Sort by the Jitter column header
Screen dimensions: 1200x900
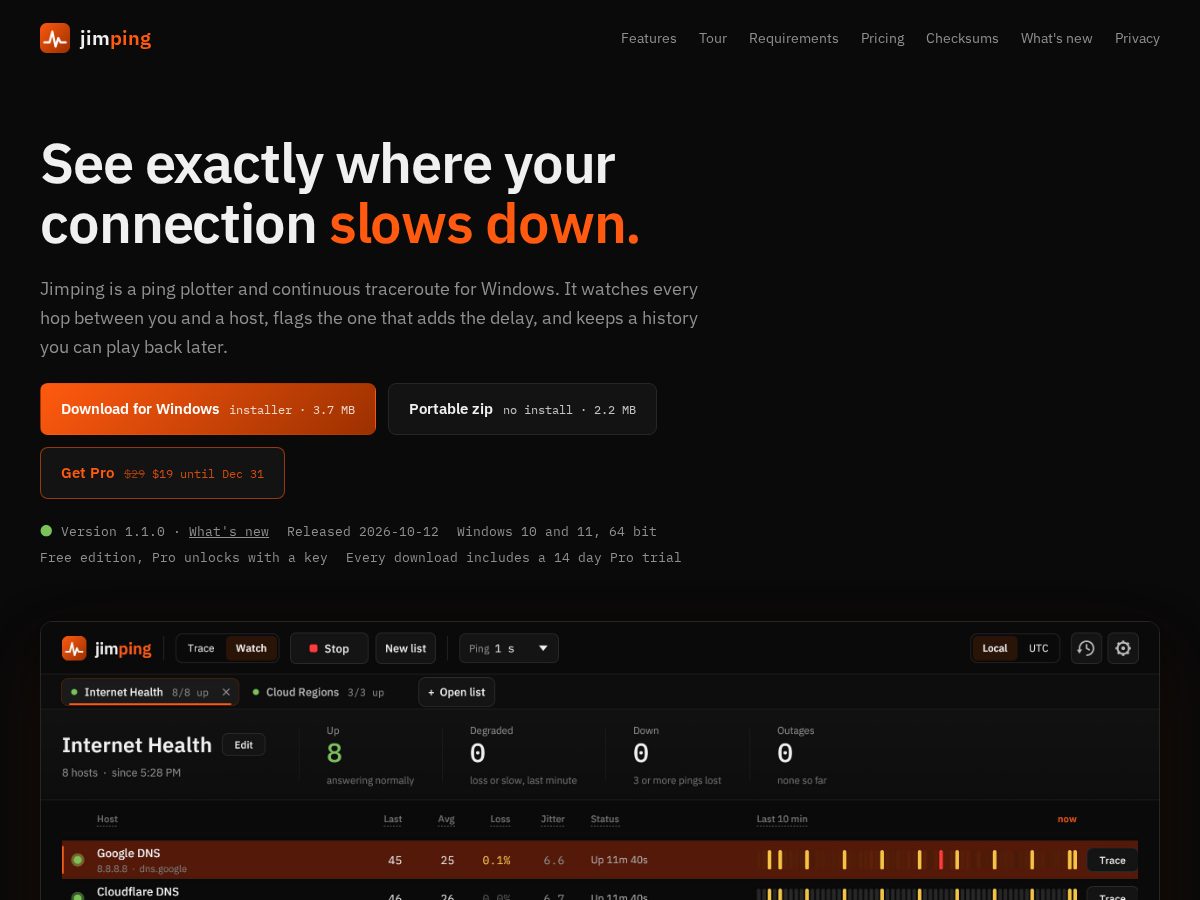pyautogui.click(x=553, y=819)
